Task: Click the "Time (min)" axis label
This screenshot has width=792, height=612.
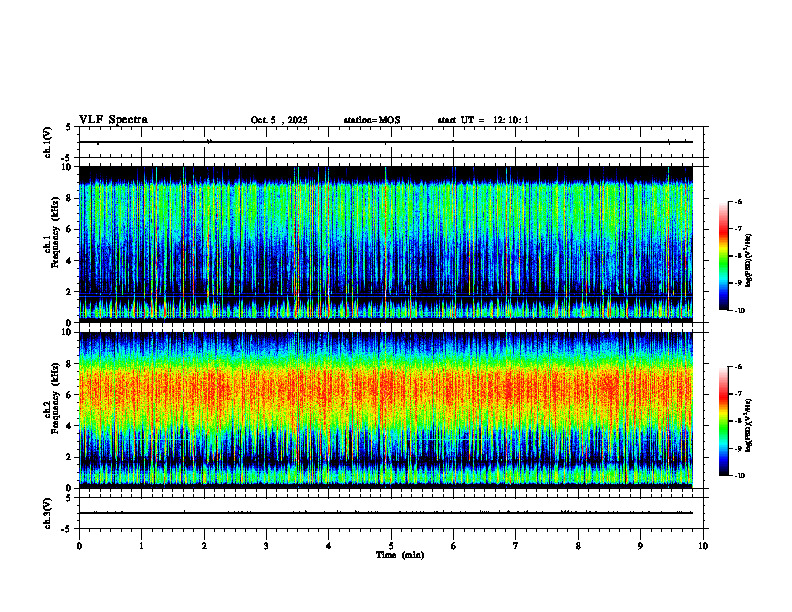Action: pyautogui.click(x=400, y=555)
